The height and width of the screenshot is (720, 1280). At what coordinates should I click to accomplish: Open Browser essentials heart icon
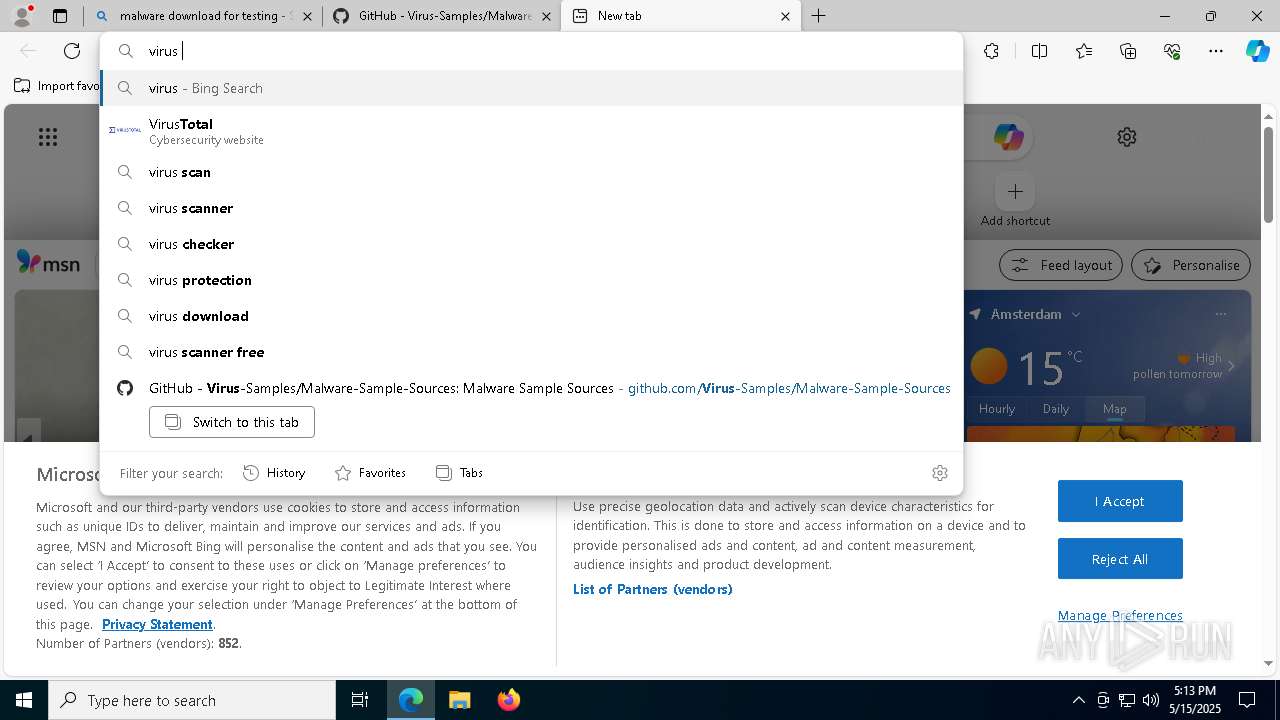coord(1172,51)
